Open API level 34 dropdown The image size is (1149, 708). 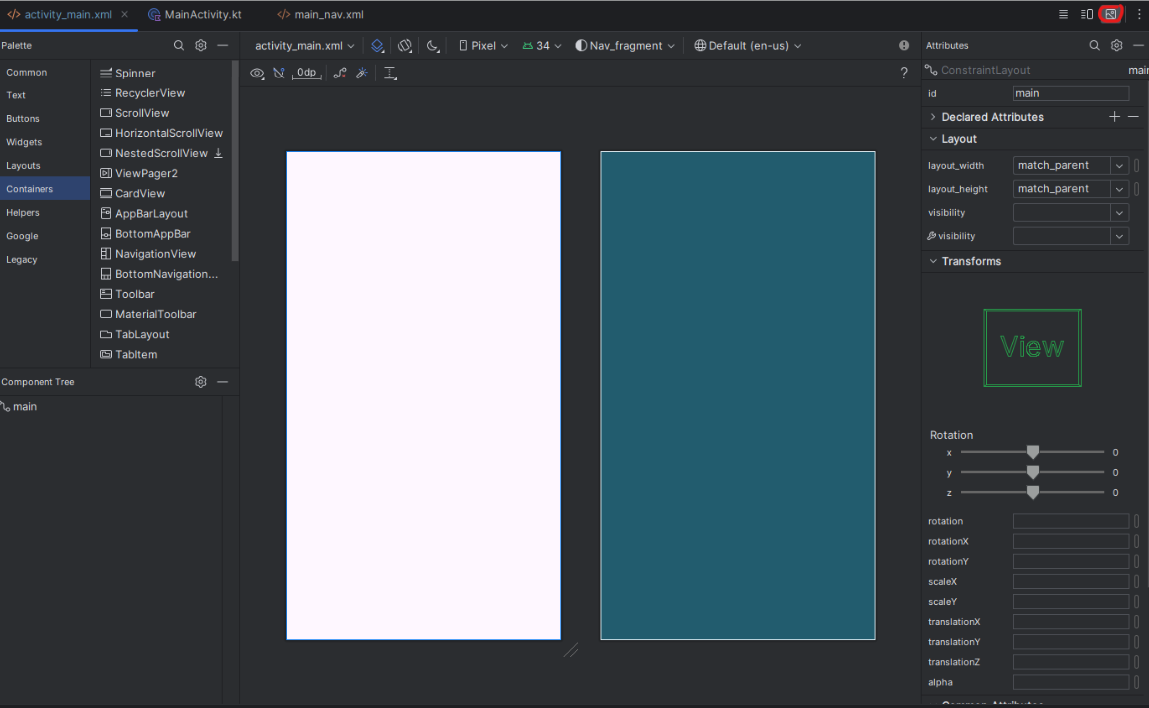[542, 45]
